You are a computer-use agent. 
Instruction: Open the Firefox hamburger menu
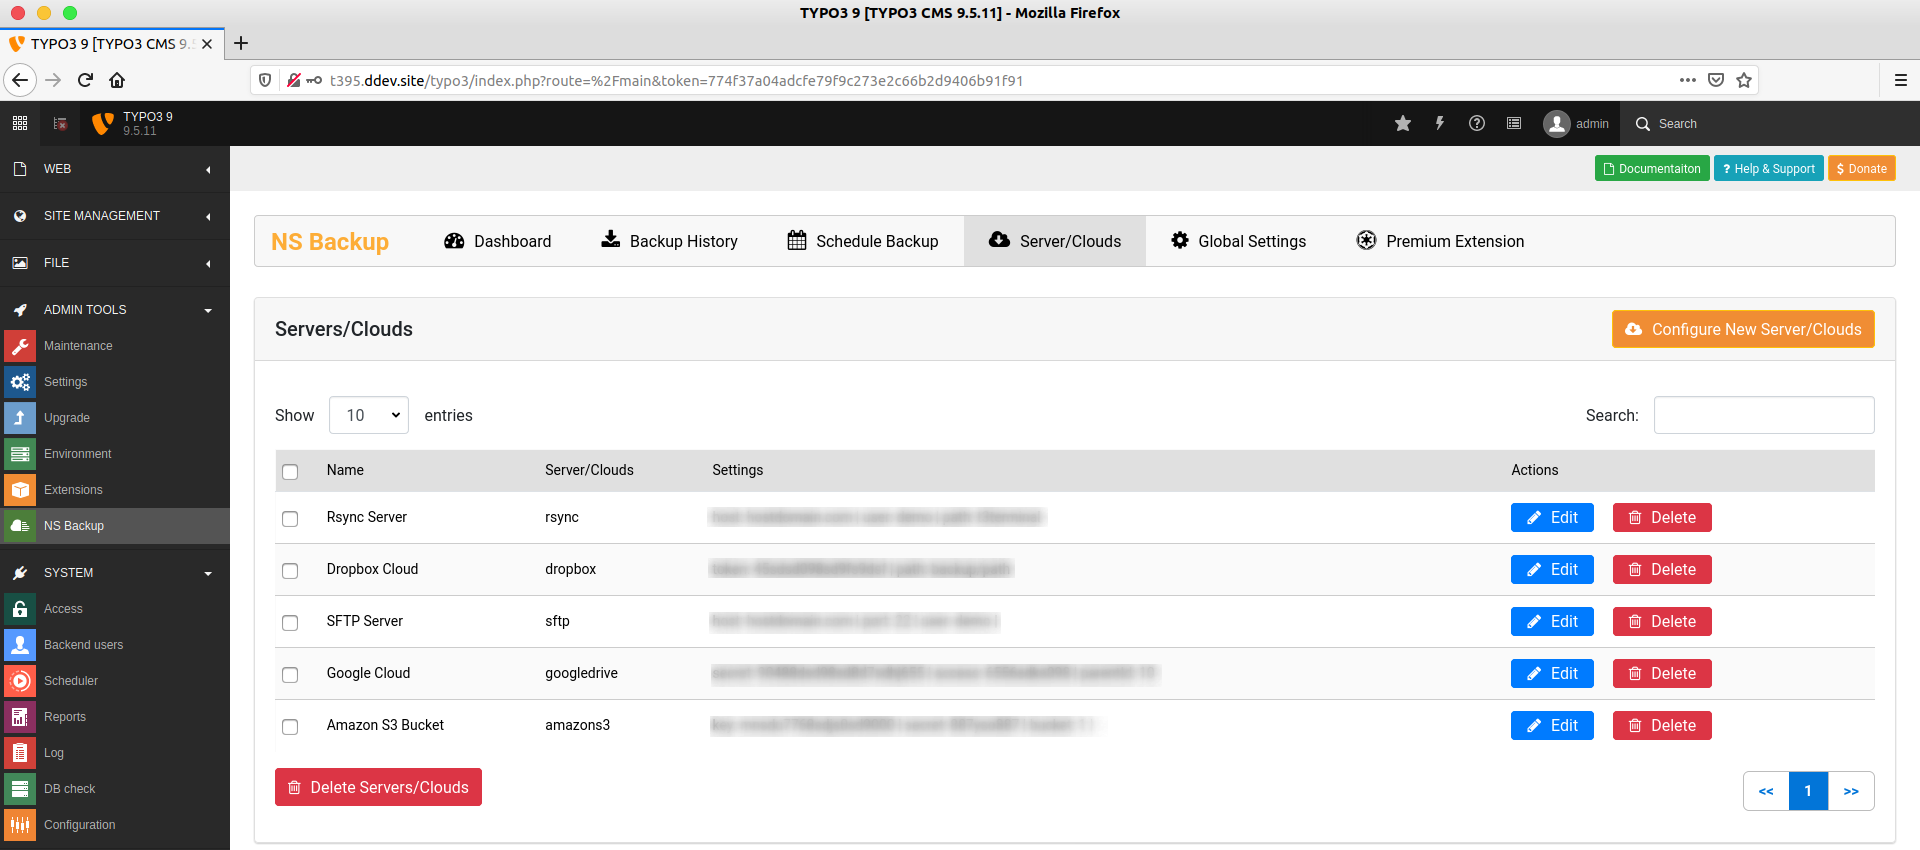click(x=1901, y=80)
